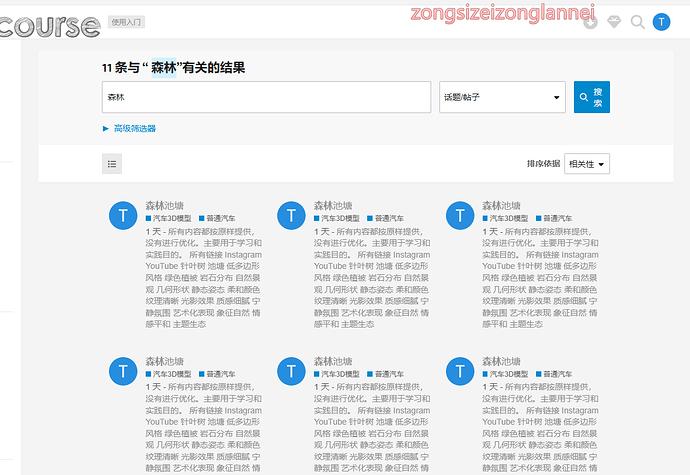690x475 pixels.
Task: Click the '11 条与森林有关的结果' heading
Action: click(x=173, y=68)
